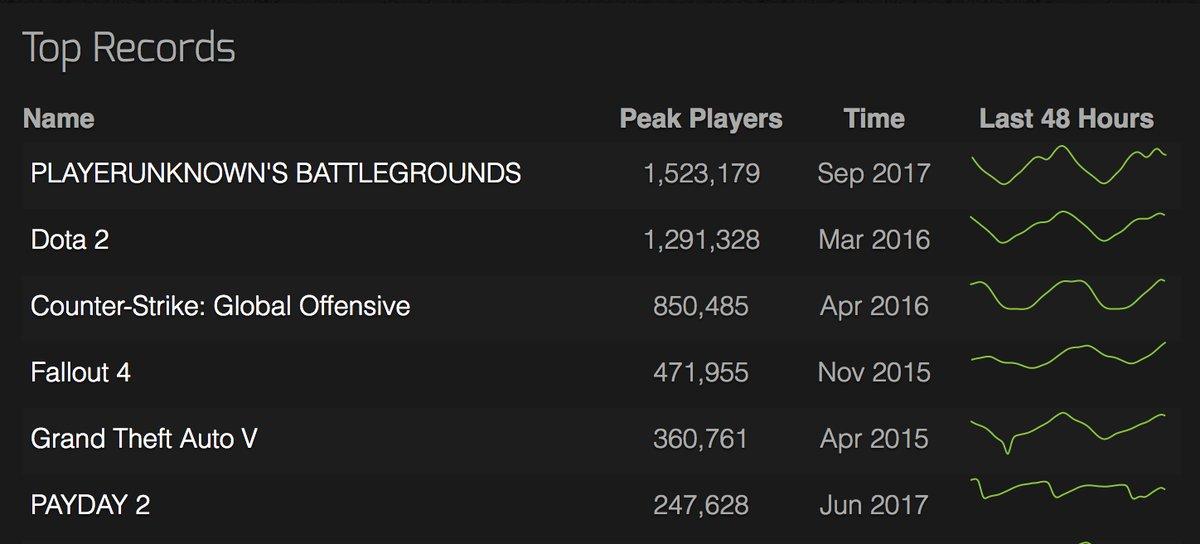This screenshot has width=1200, height=544.
Task: Click the Time column header
Action: coord(873,119)
